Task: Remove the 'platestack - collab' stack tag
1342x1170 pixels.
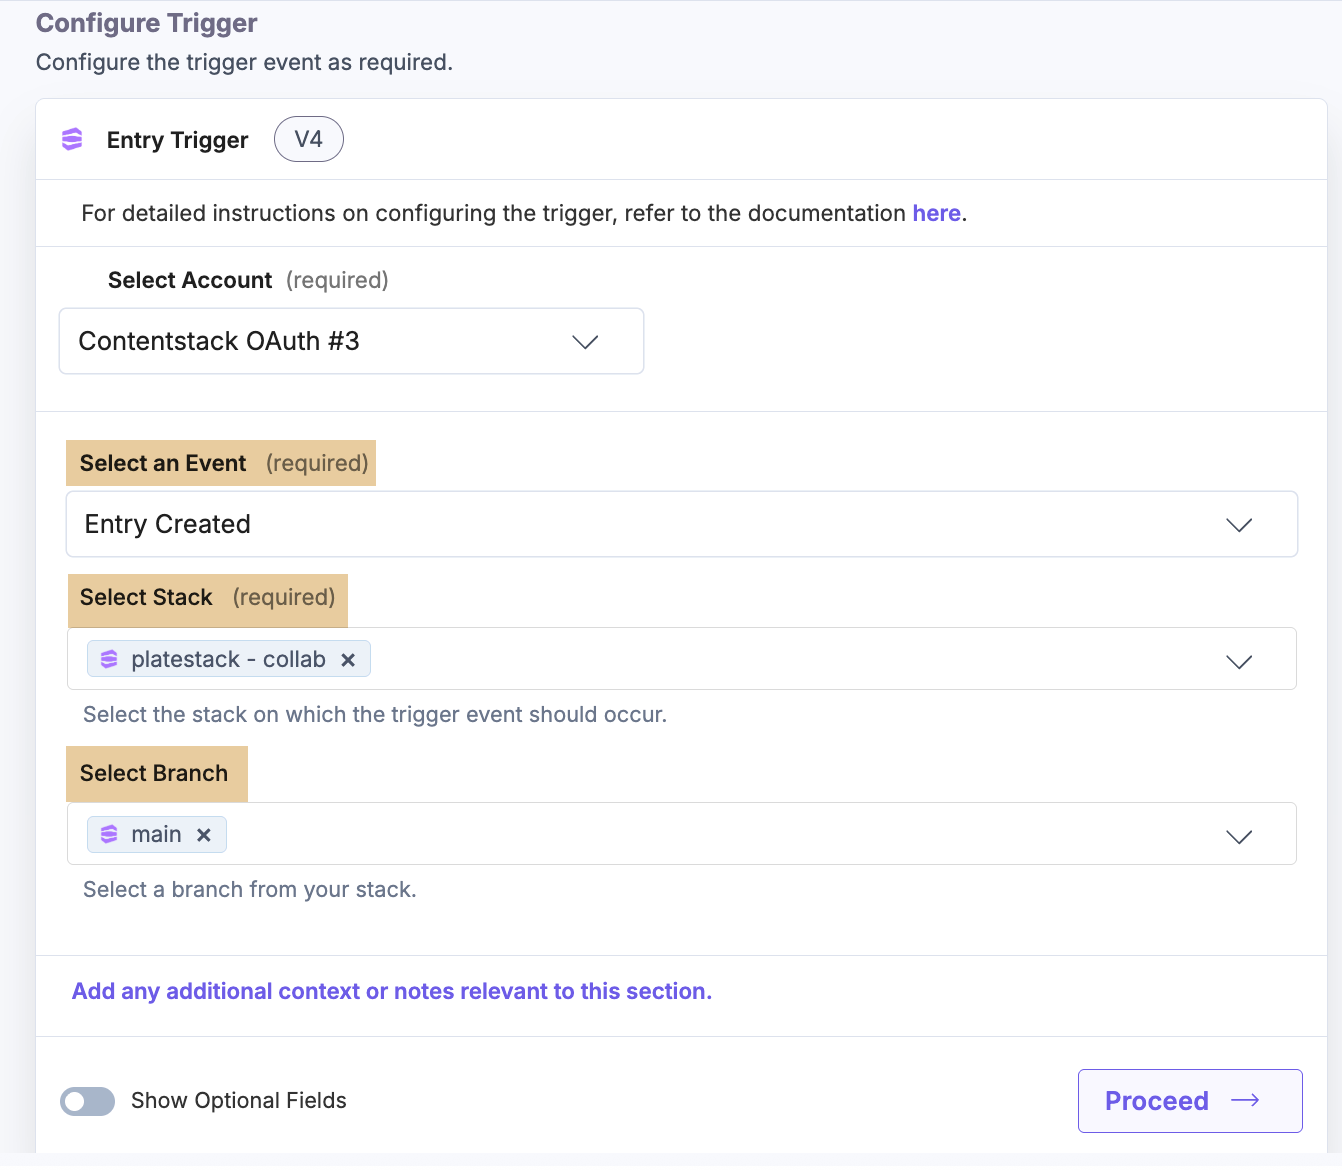Action: pyautogui.click(x=348, y=660)
